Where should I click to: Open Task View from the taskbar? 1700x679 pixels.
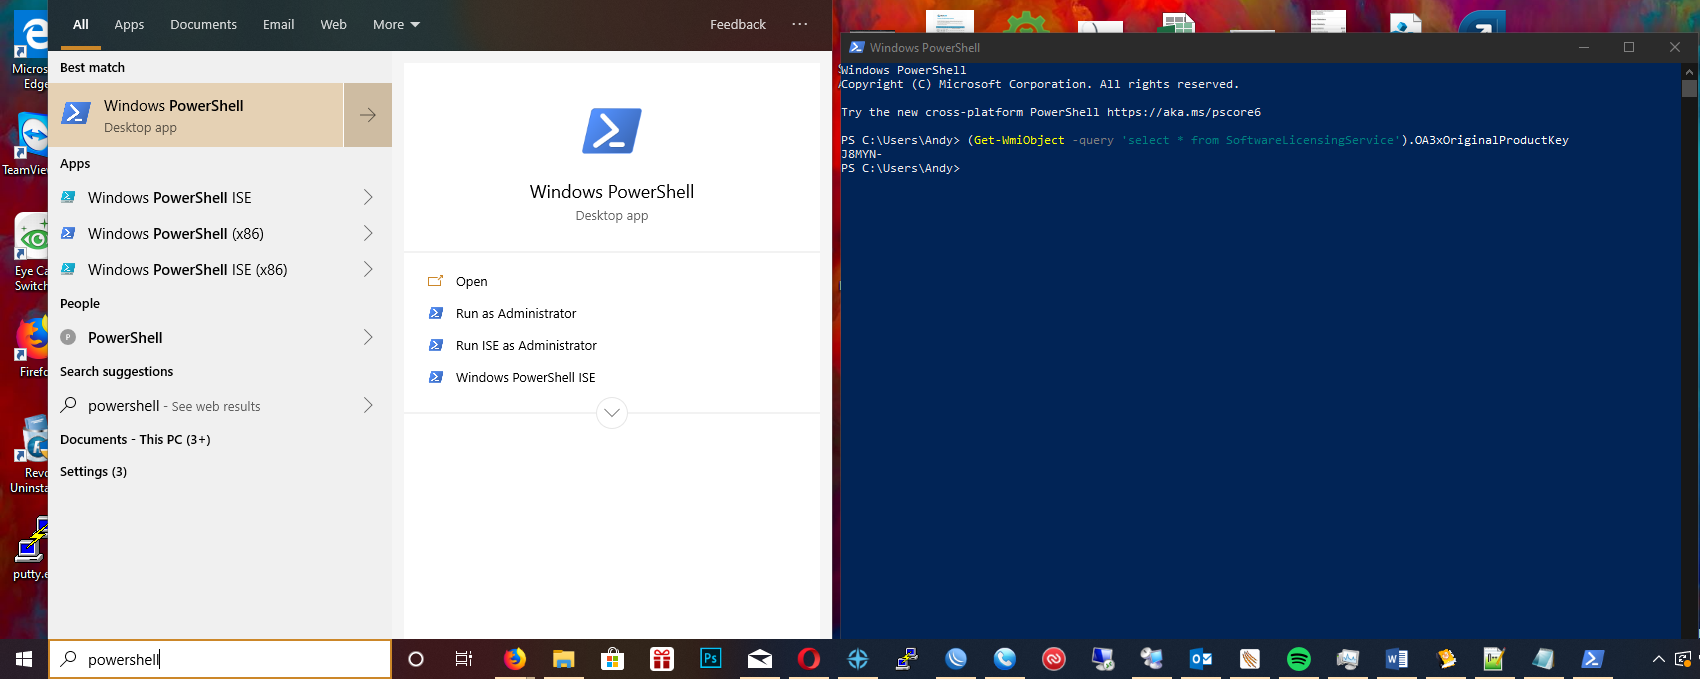(x=464, y=659)
